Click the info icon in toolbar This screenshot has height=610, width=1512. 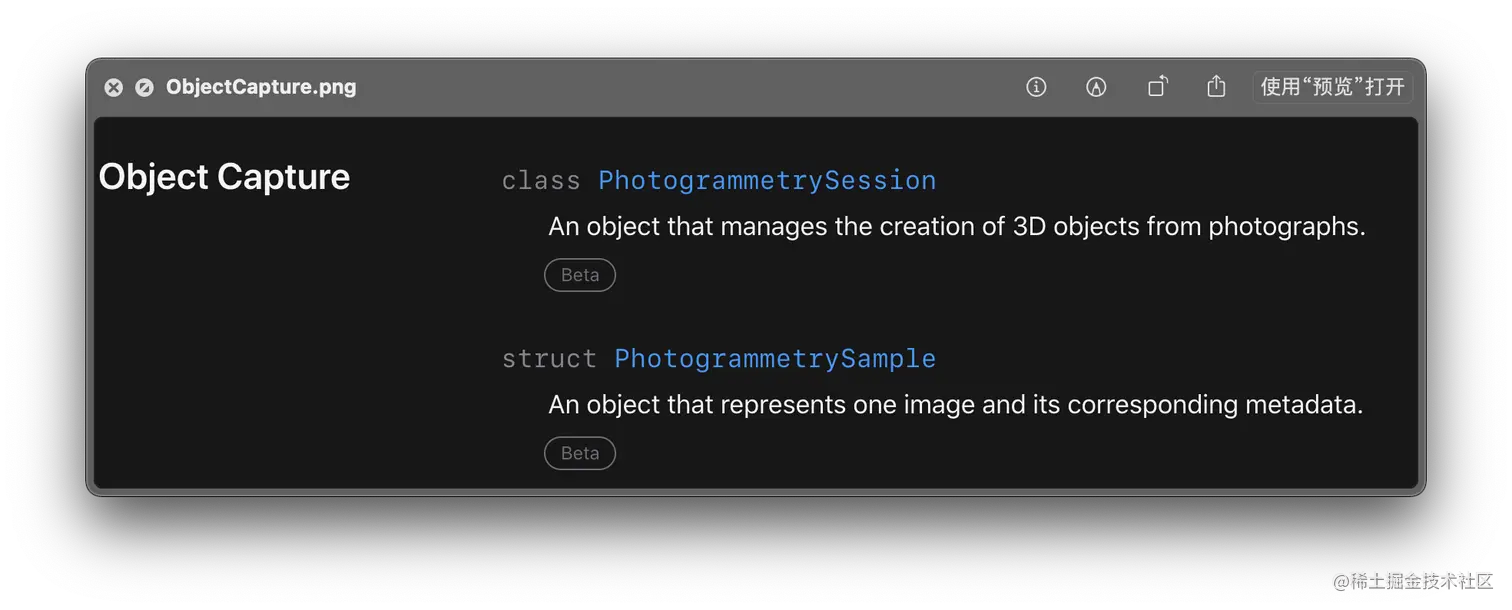pos(1036,87)
